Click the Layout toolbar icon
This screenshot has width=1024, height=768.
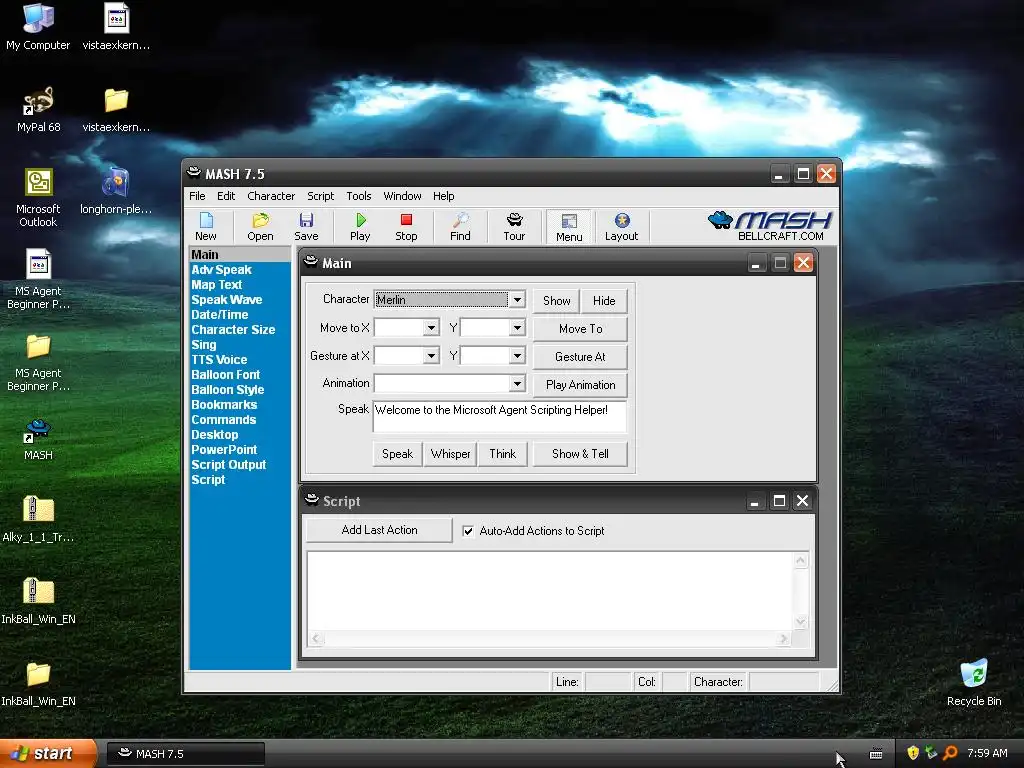point(621,227)
